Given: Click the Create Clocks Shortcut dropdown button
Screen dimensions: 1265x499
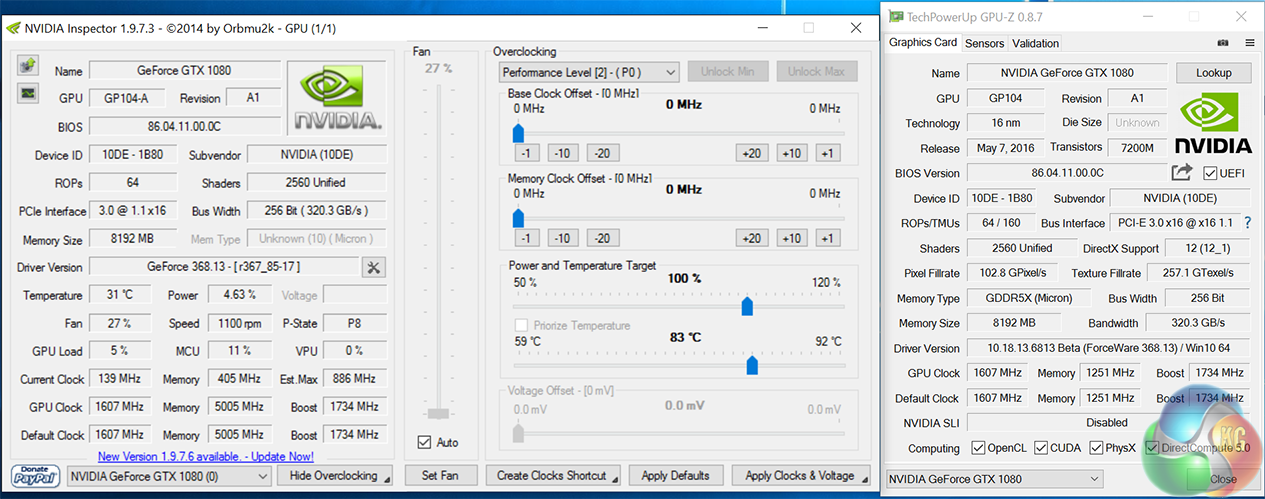Looking at the screenshot, I should 552,476.
